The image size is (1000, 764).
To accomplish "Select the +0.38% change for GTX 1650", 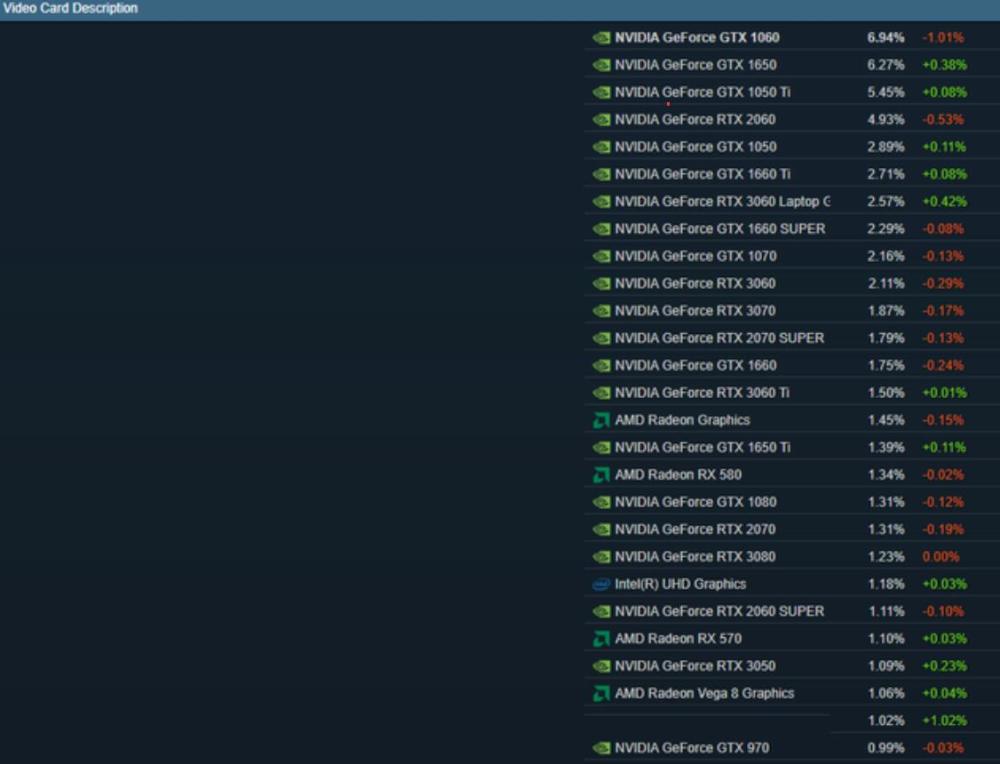I will tap(945, 65).
